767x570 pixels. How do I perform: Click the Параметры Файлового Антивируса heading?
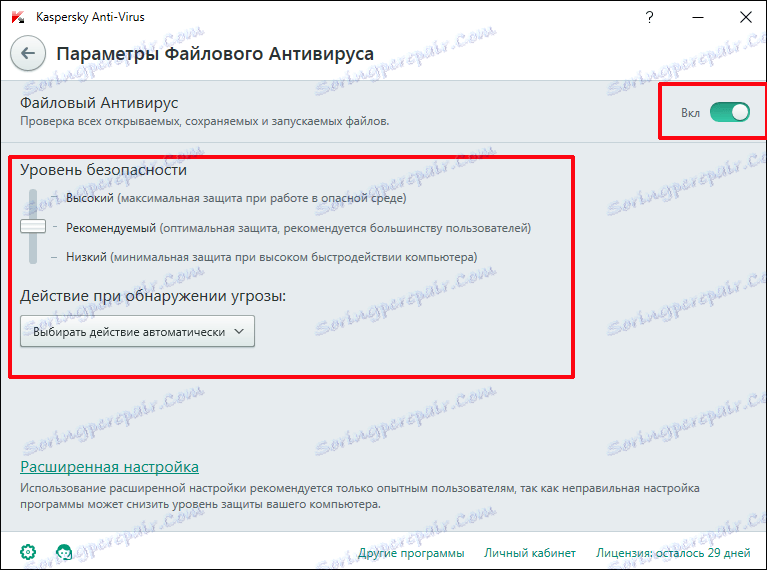coord(215,54)
